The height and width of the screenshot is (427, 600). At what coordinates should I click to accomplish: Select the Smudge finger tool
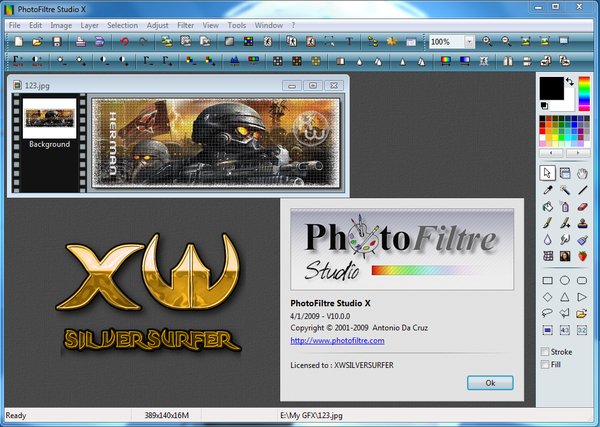pos(565,240)
